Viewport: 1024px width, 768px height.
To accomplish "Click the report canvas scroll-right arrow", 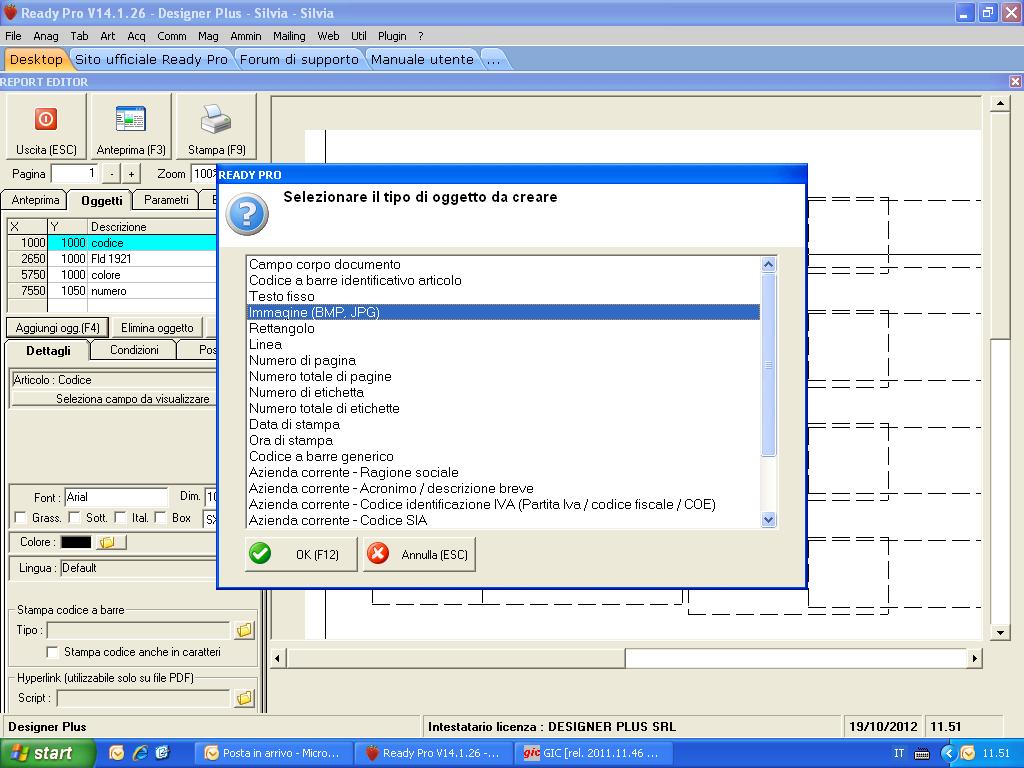I will 974,658.
